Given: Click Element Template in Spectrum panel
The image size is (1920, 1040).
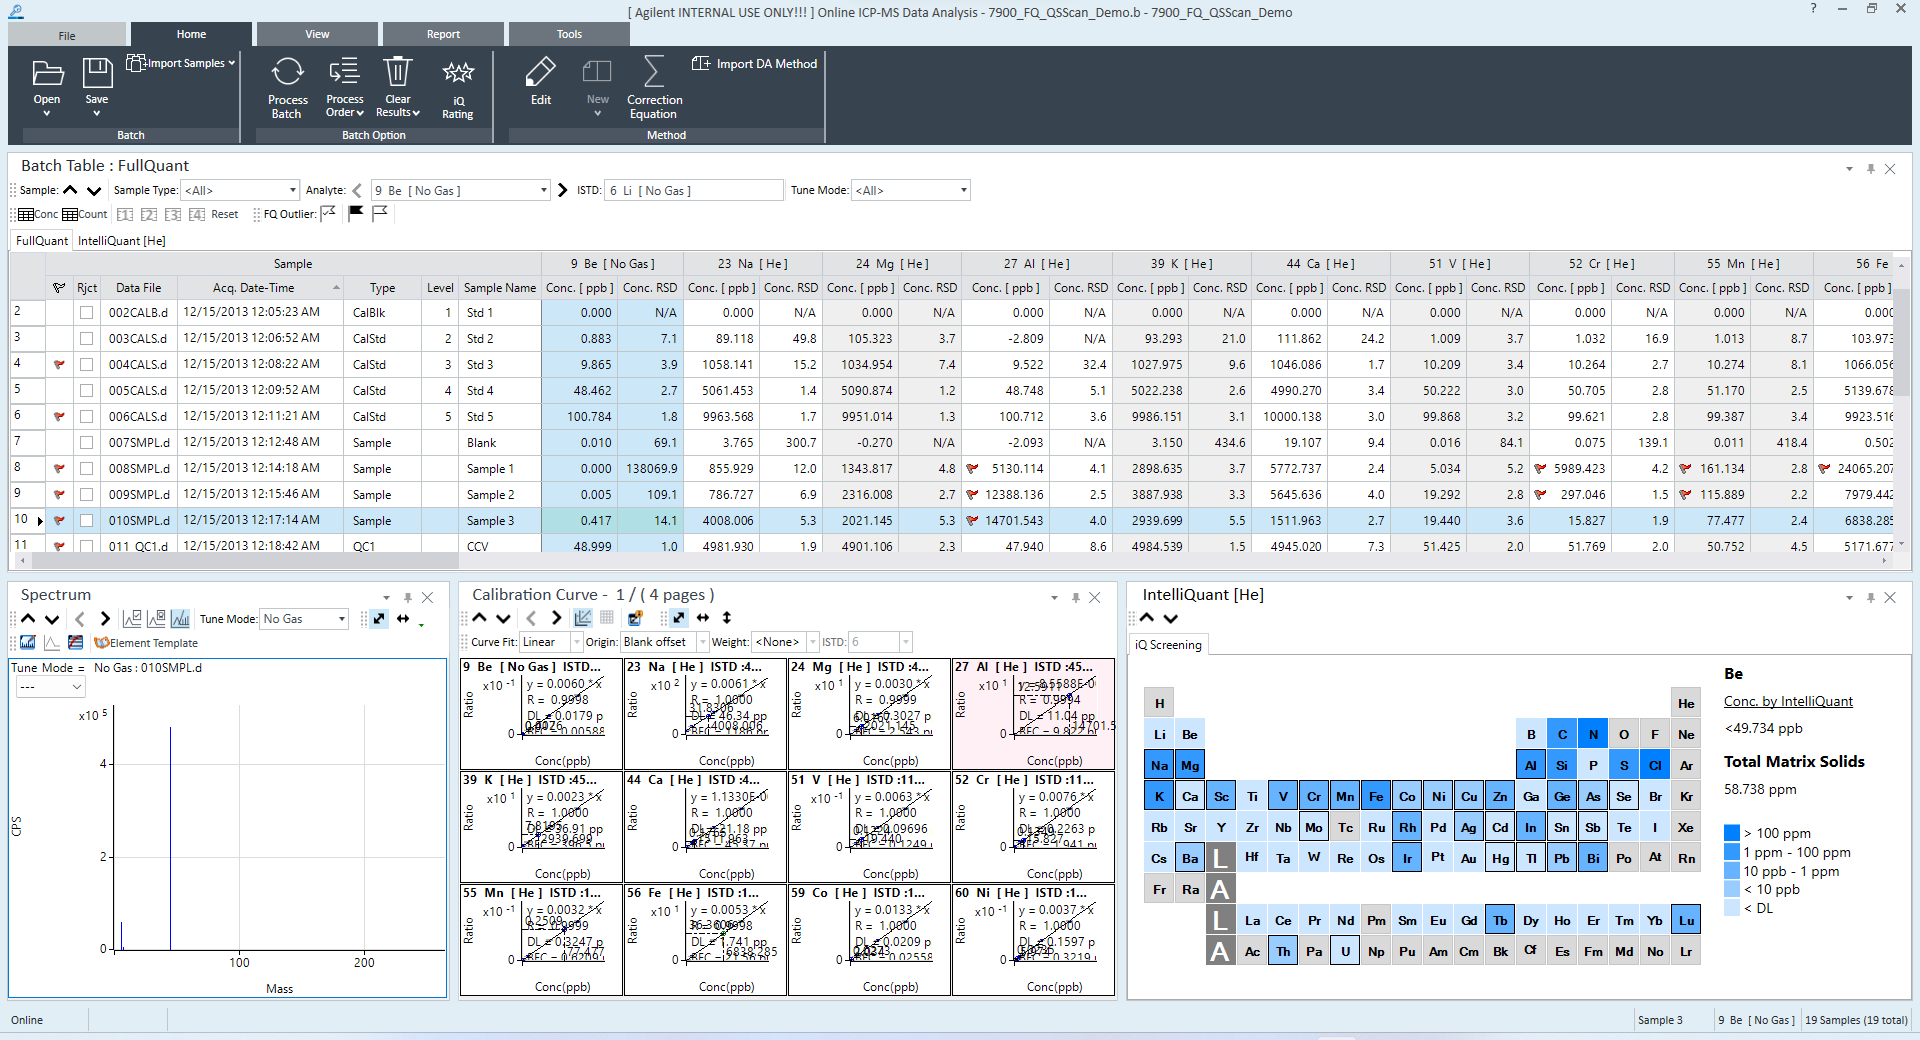Looking at the screenshot, I should point(146,643).
